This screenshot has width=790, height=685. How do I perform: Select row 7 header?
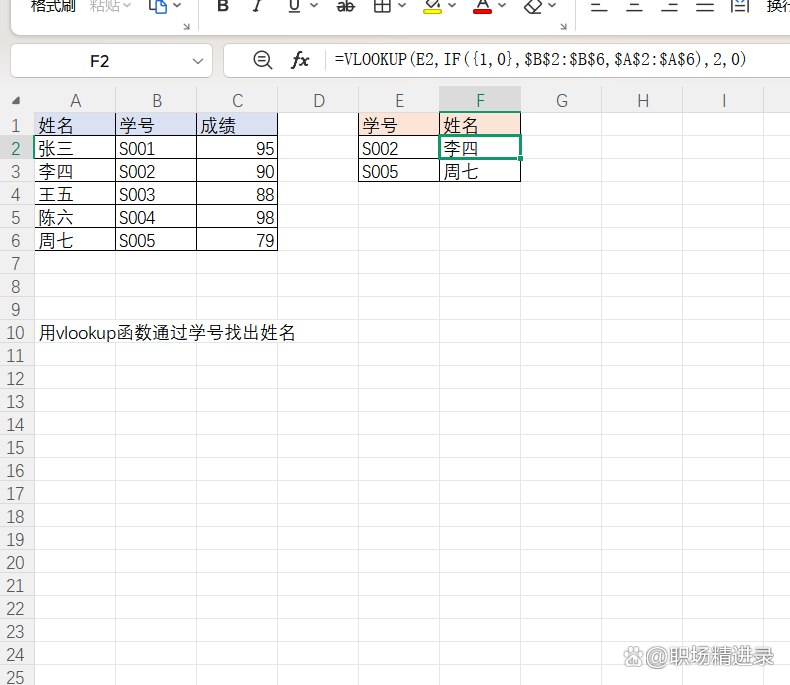(16, 263)
